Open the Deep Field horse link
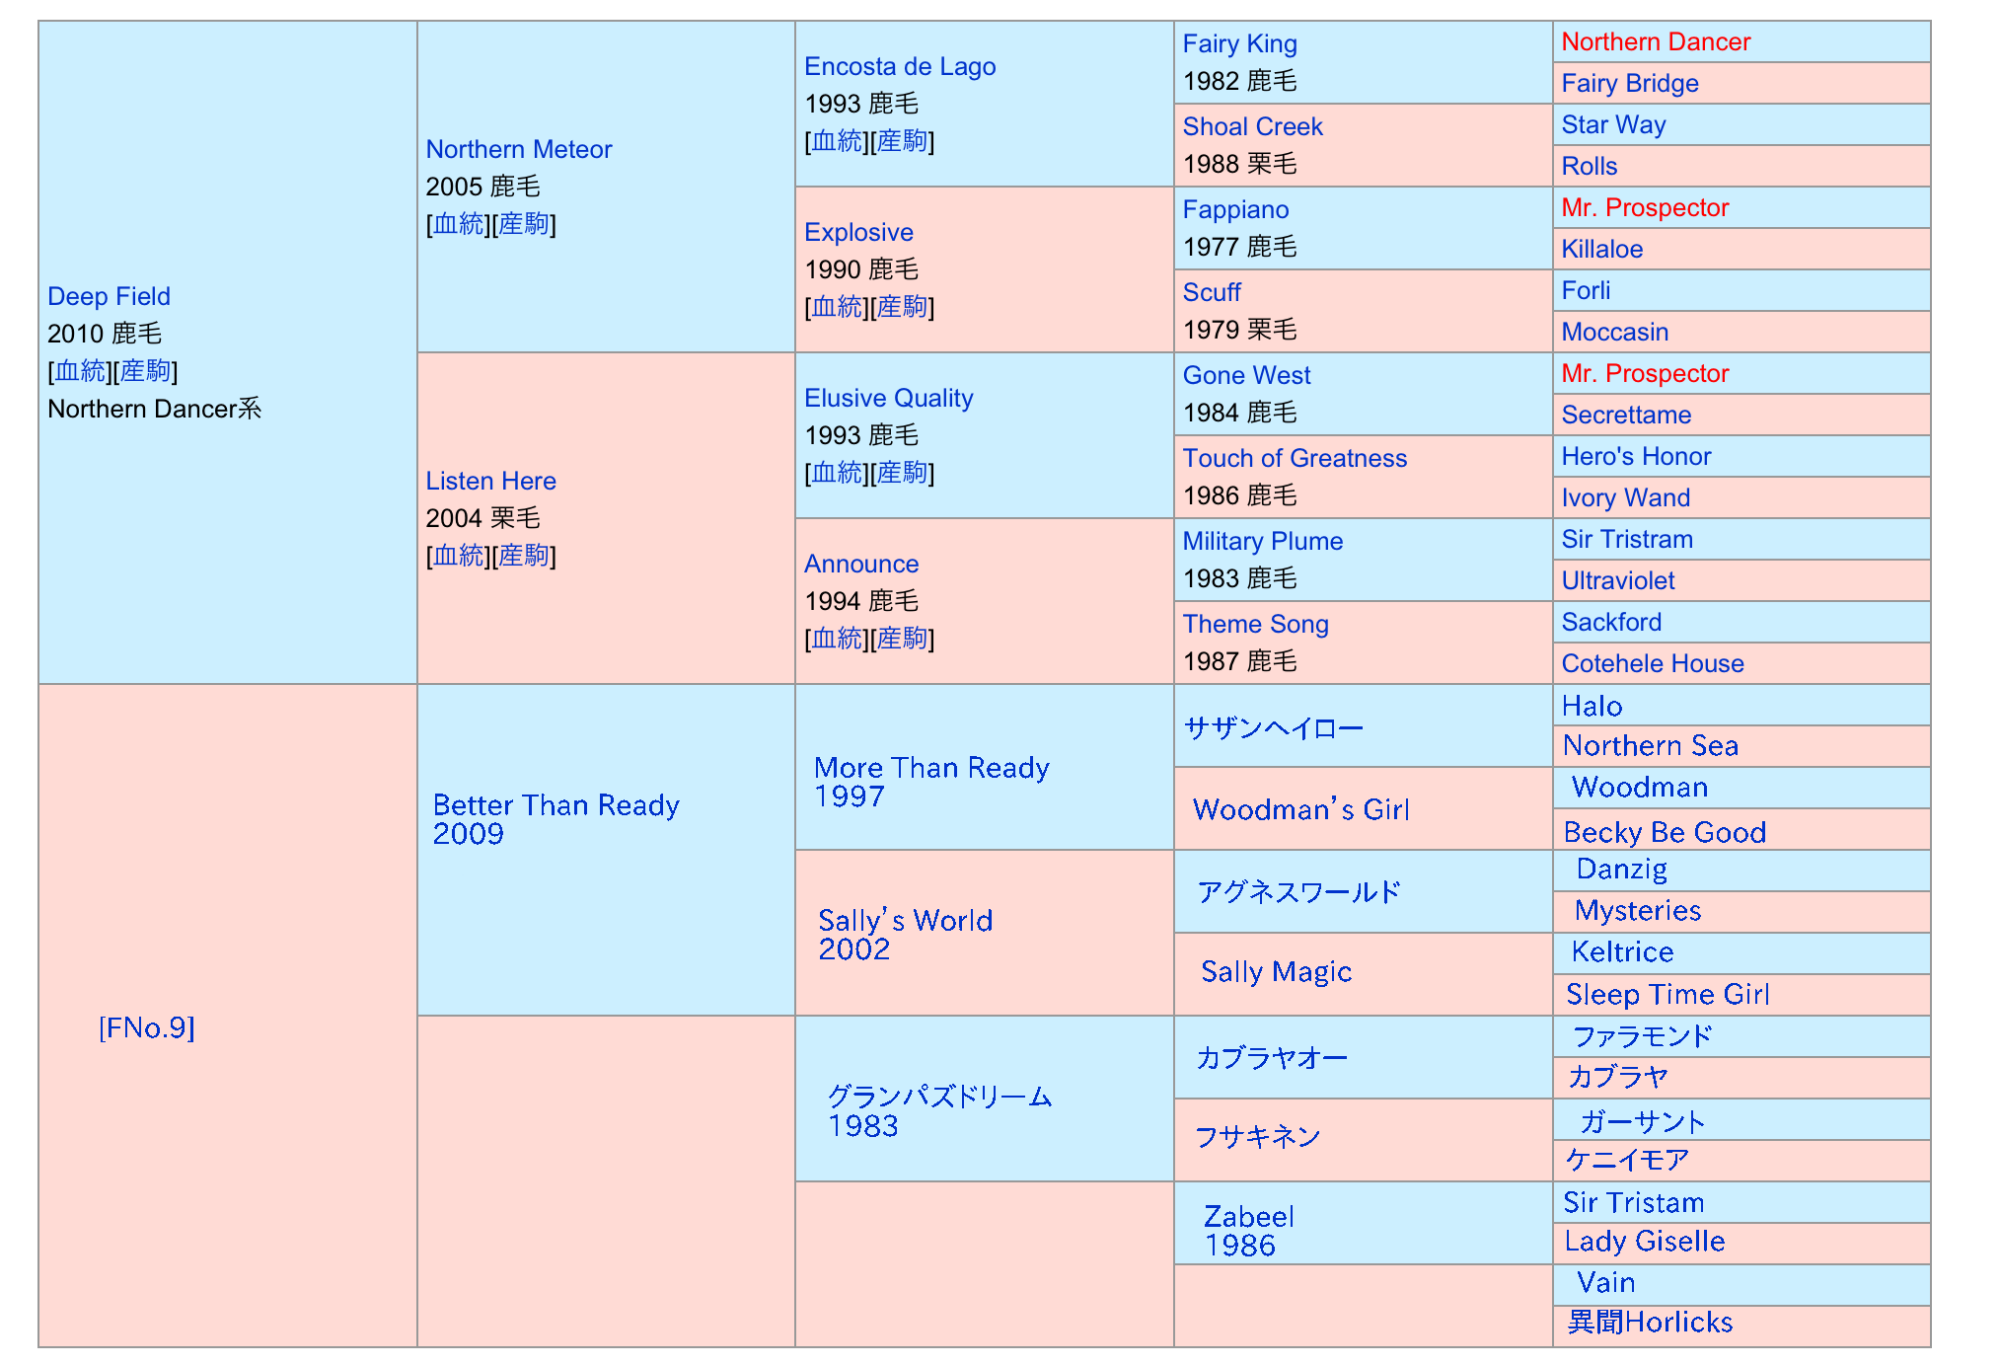The height and width of the screenshot is (1365, 2000). pos(109,296)
